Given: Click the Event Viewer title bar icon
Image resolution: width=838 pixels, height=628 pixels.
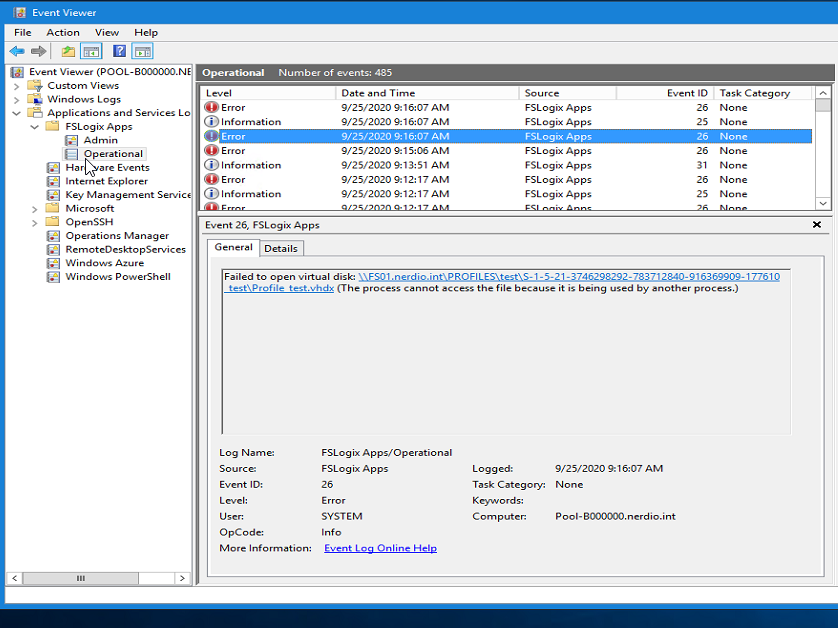Looking at the screenshot, I should point(19,12).
